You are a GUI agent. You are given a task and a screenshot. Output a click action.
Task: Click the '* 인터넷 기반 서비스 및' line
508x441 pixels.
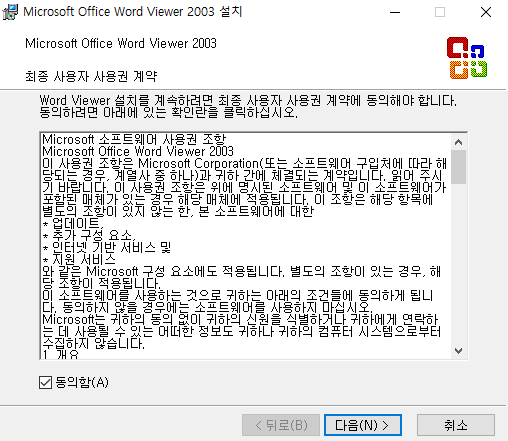point(107,247)
